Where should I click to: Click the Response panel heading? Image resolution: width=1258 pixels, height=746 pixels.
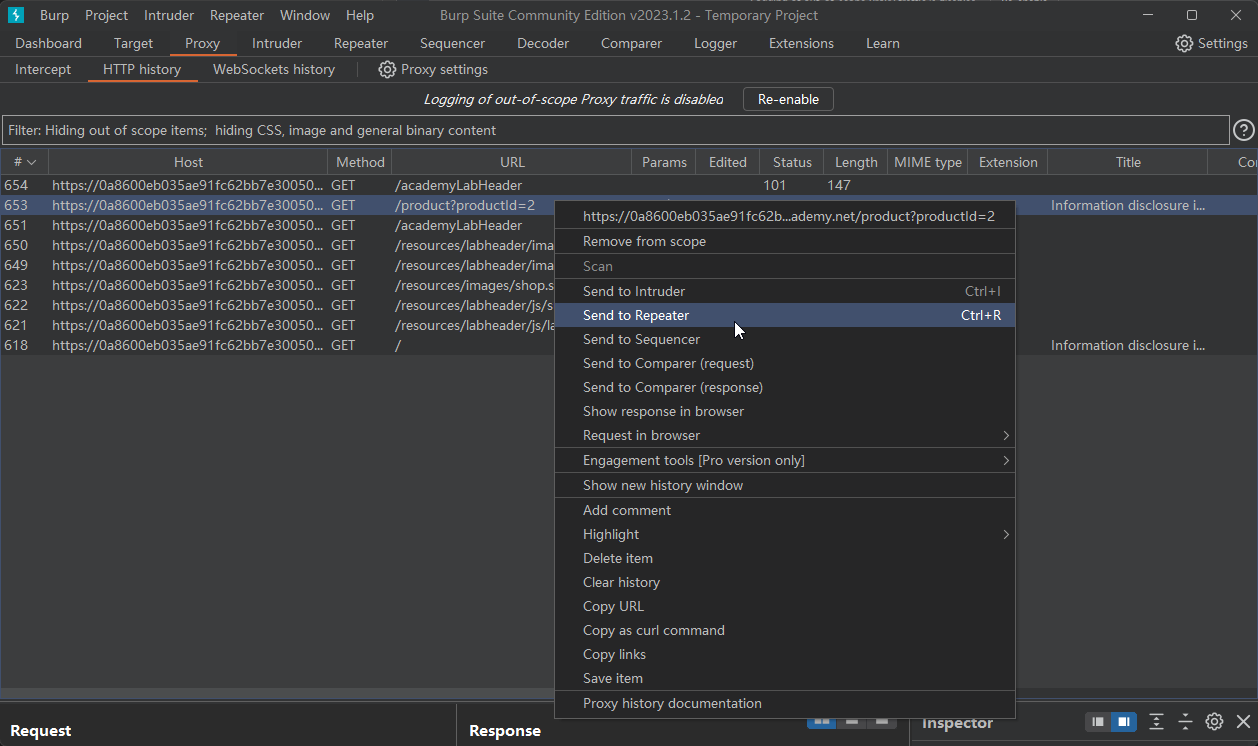[505, 731]
